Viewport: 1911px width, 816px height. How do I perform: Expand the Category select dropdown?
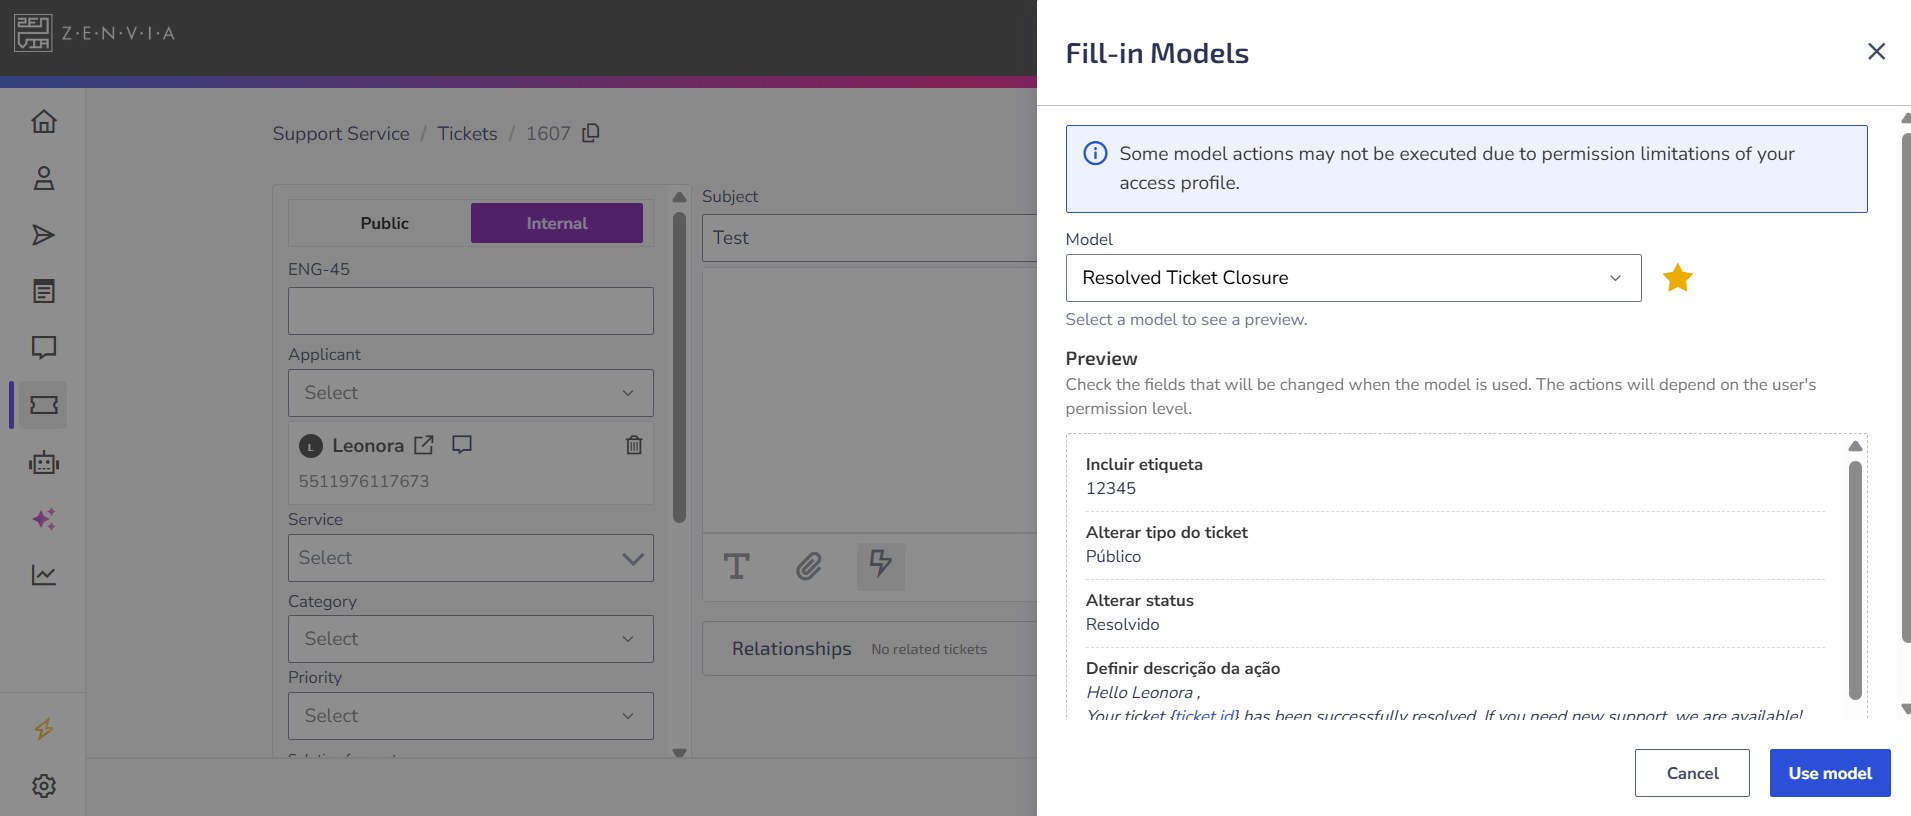(x=471, y=639)
